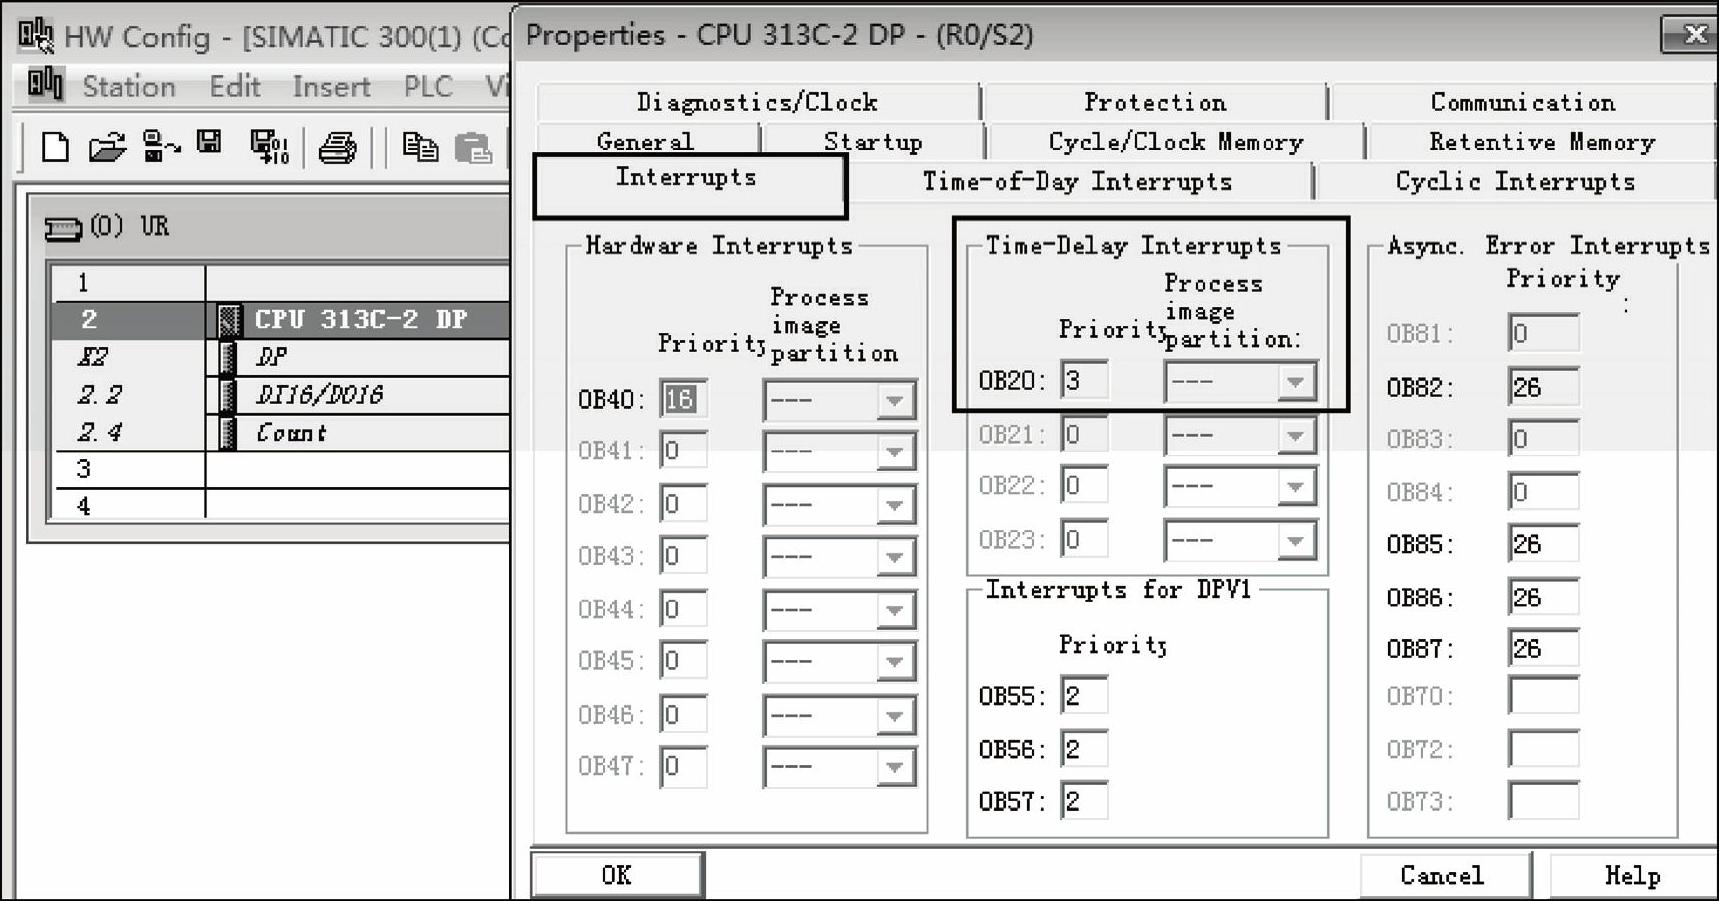Click the module icon beside DI16/DO16
This screenshot has width=1719, height=901.
(228, 395)
